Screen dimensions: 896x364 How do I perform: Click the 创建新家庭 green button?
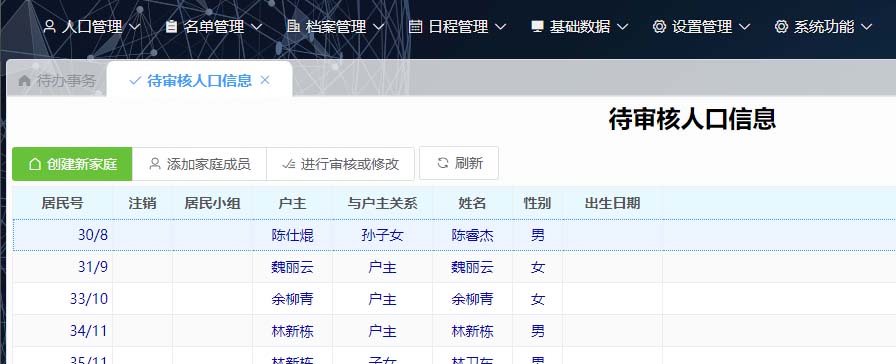(x=73, y=164)
